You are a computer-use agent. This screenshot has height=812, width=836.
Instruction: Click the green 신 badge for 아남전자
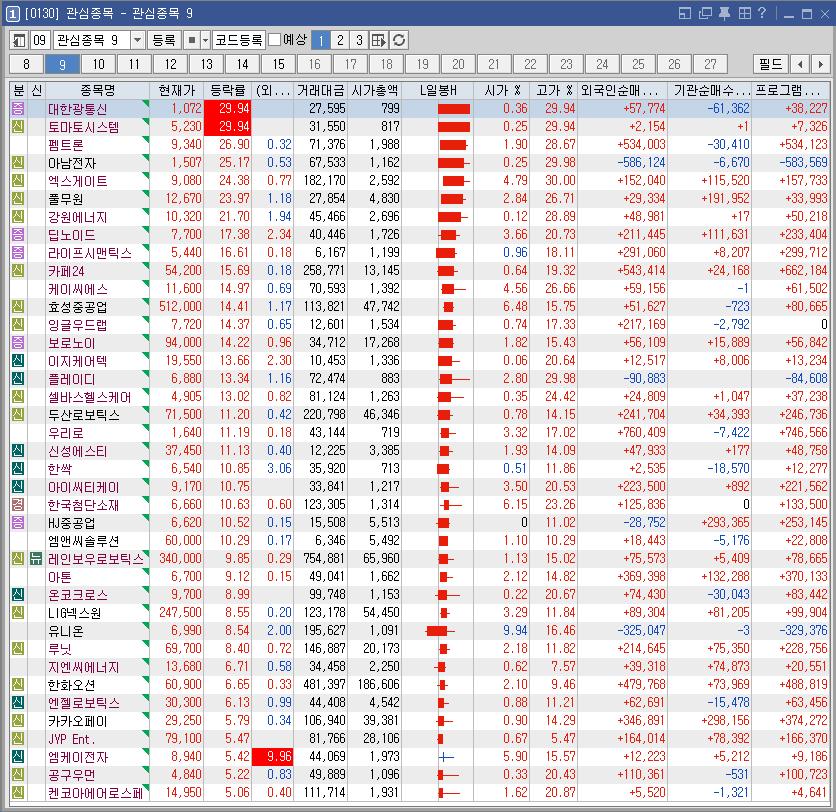tap(18, 163)
